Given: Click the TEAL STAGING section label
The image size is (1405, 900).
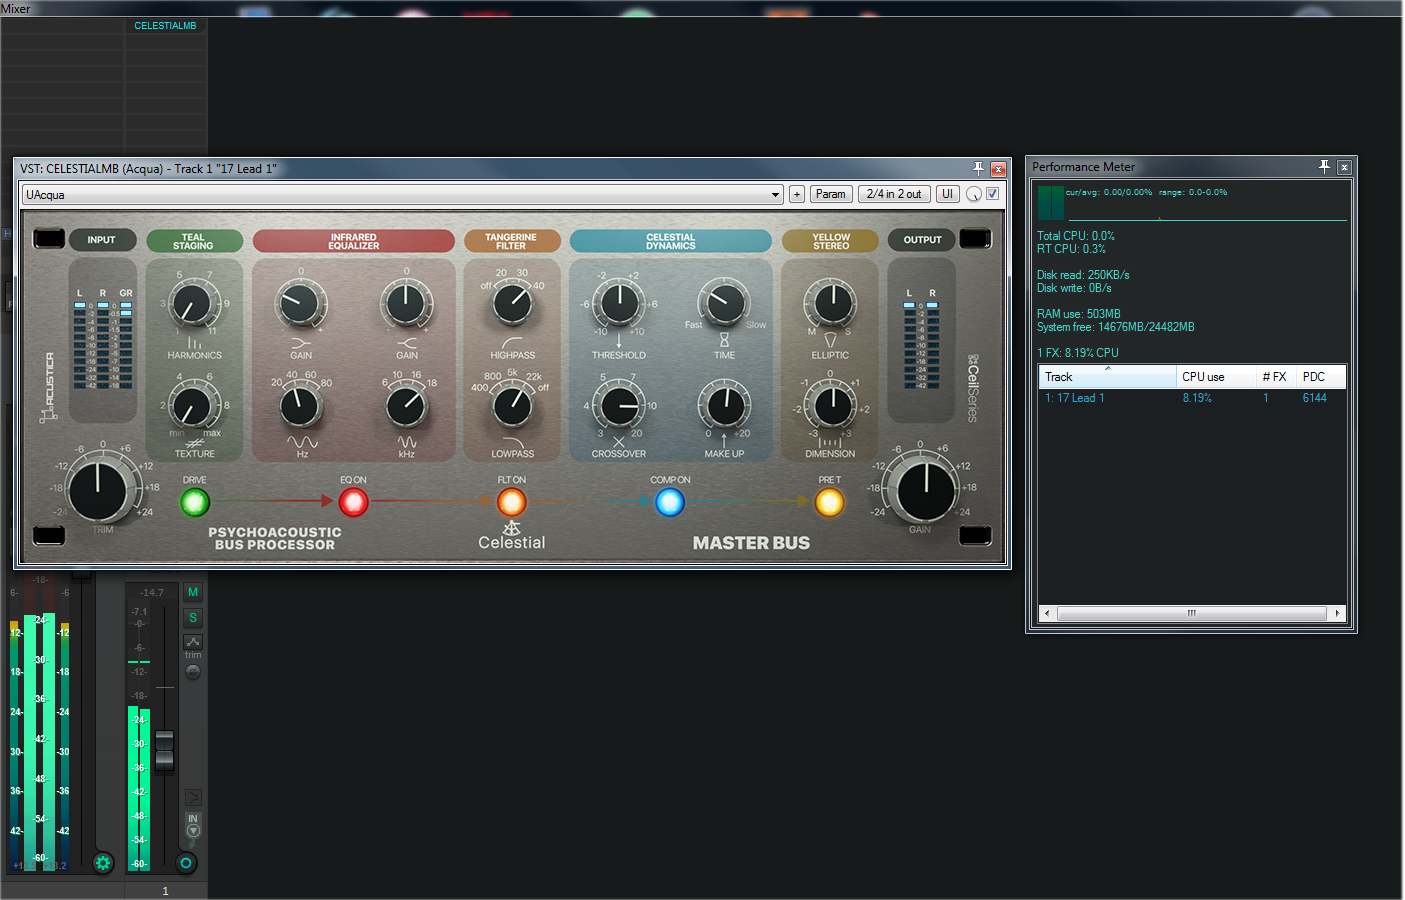Looking at the screenshot, I should [x=194, y=241].
